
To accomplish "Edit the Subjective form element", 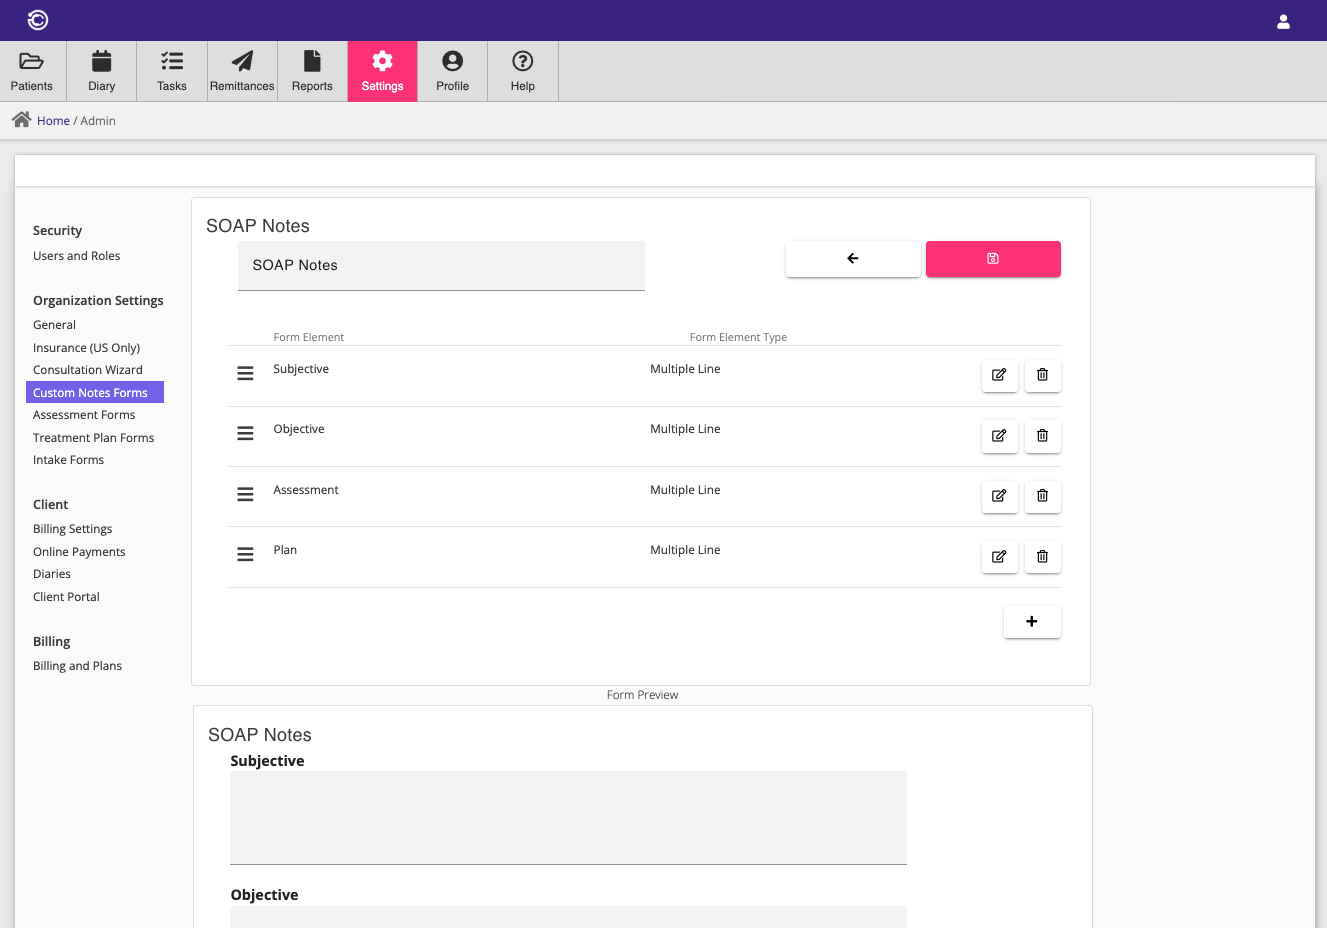I will click(x=999, y=375).
